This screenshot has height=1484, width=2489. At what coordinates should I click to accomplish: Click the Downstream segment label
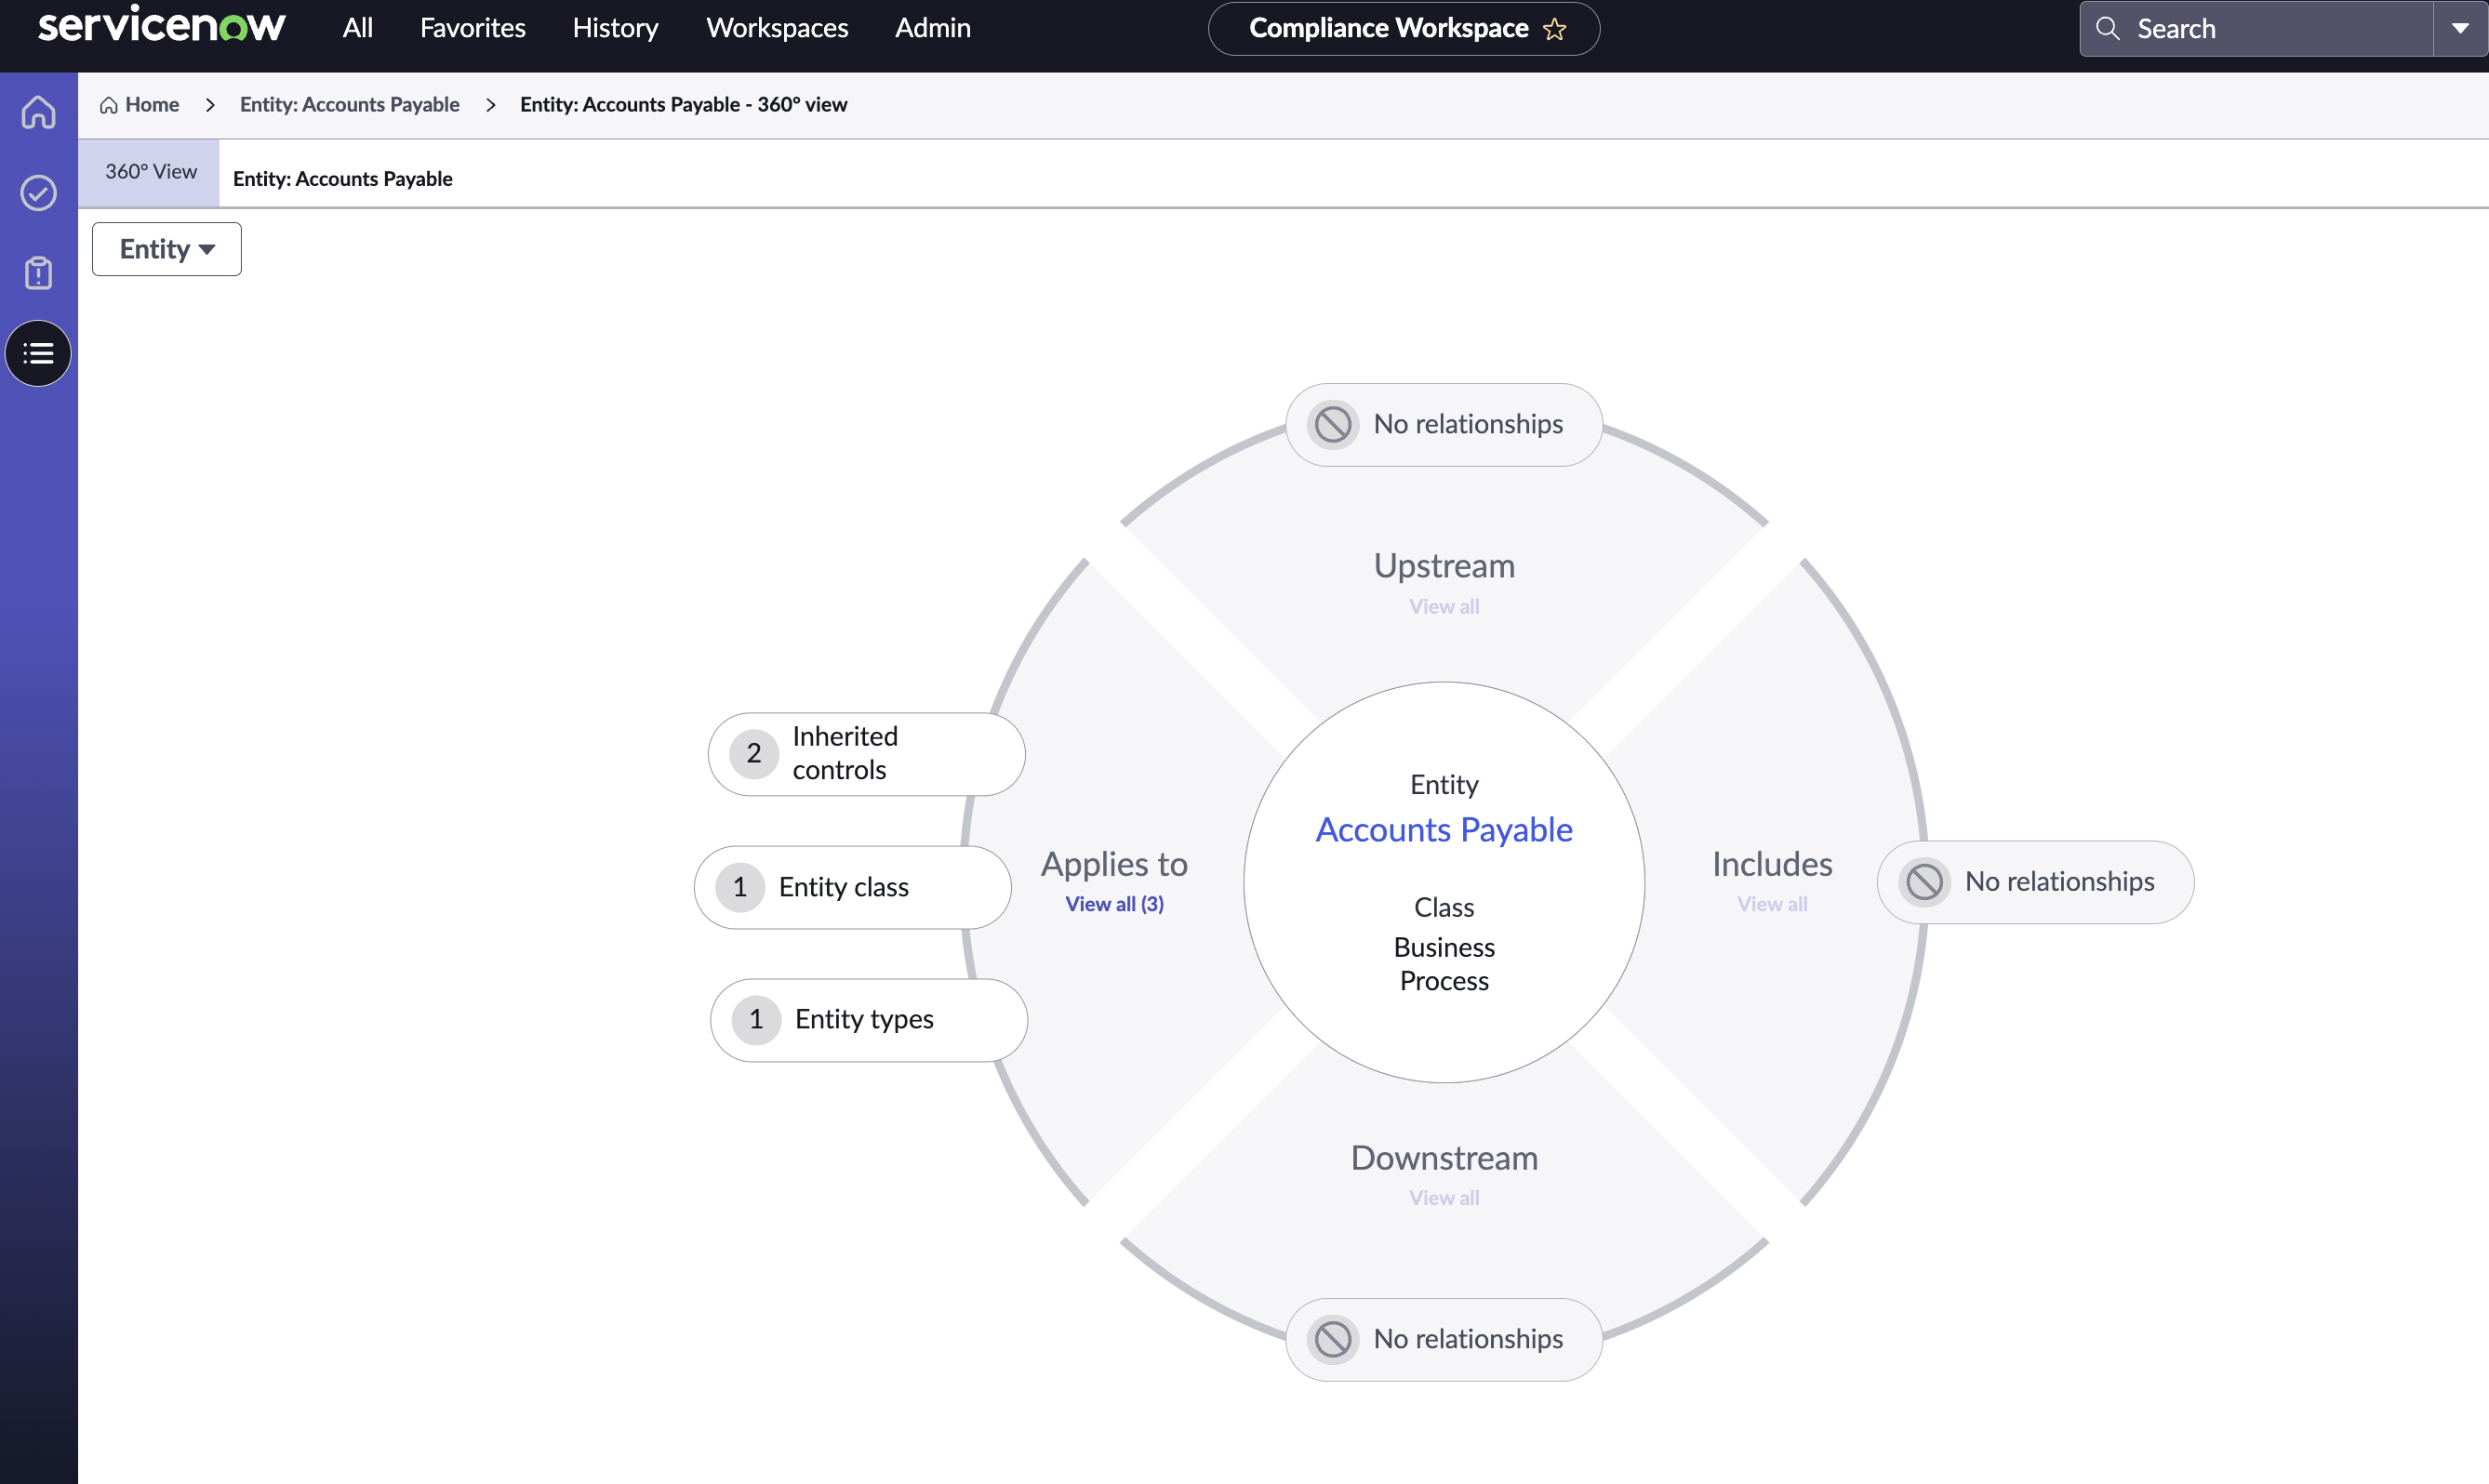(1444, 1158)
